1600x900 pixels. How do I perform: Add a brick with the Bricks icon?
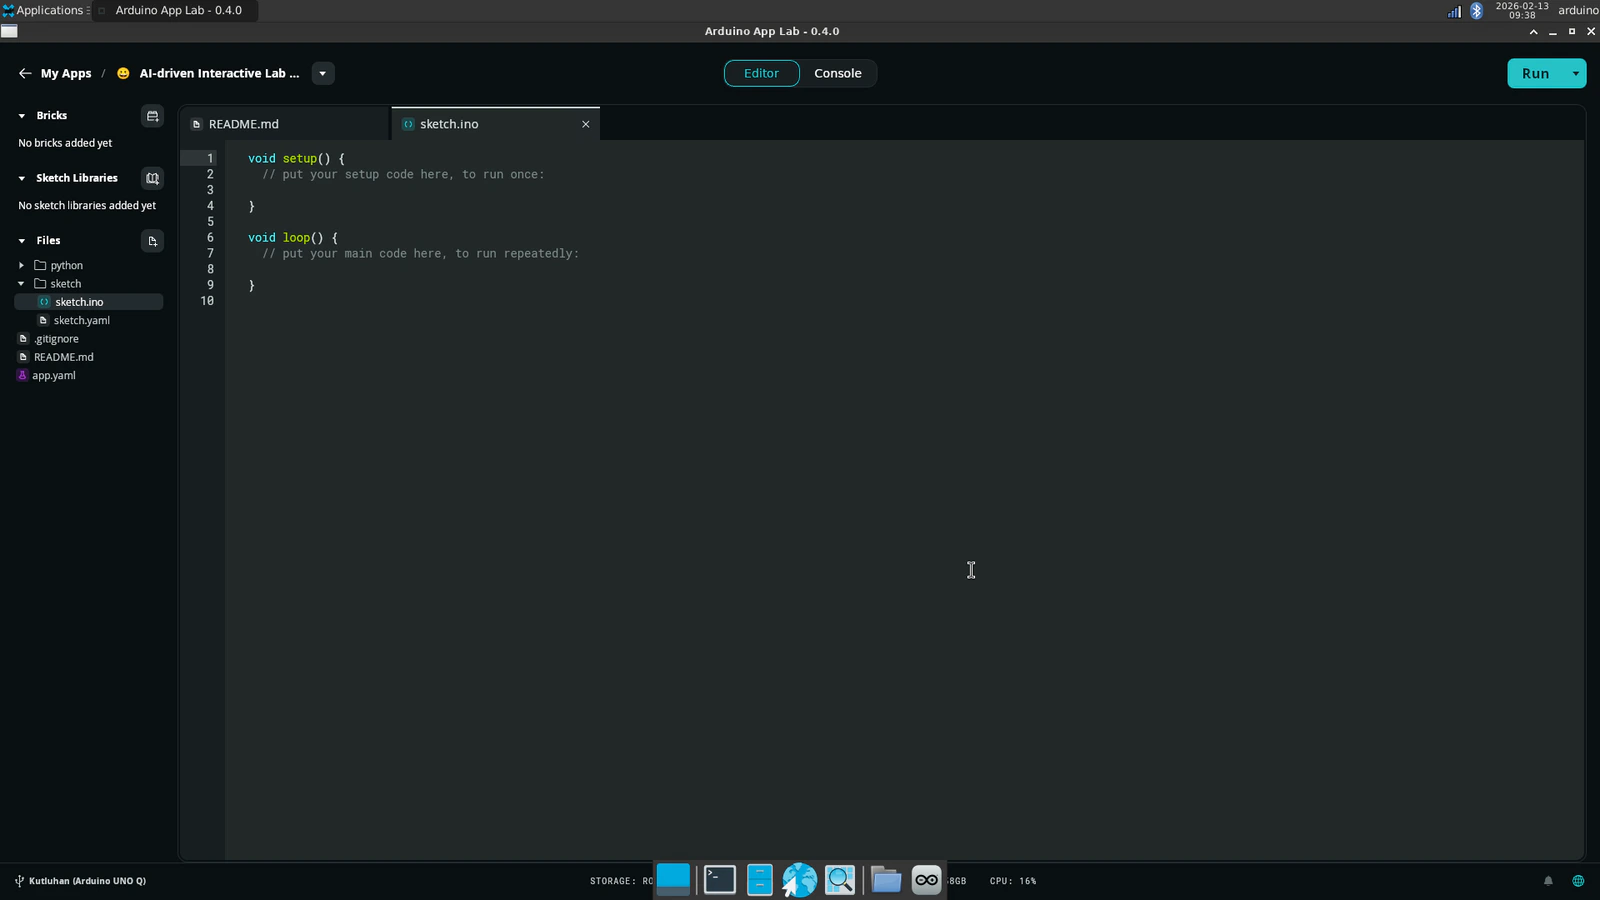[x=152, y=116]
